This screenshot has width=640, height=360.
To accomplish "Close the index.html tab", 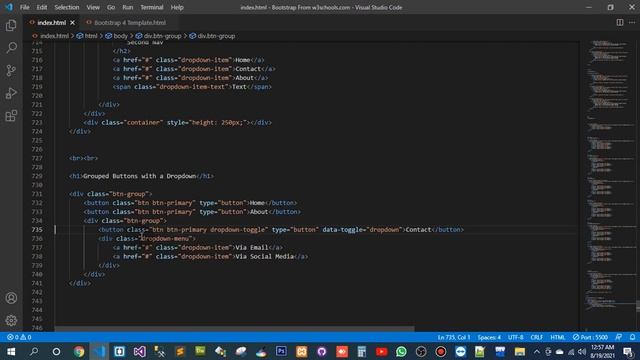I will point(73,22).
